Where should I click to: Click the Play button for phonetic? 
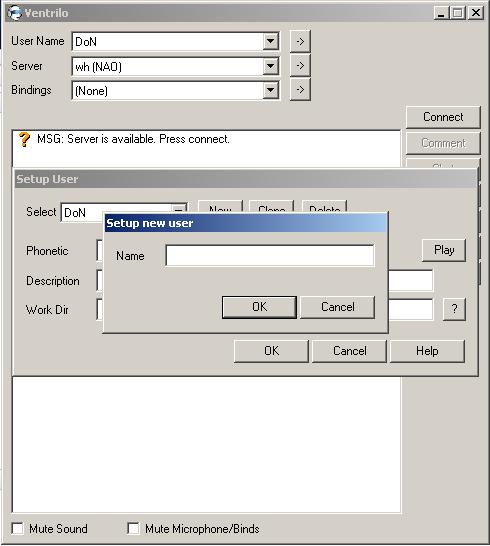pos(444,250)
